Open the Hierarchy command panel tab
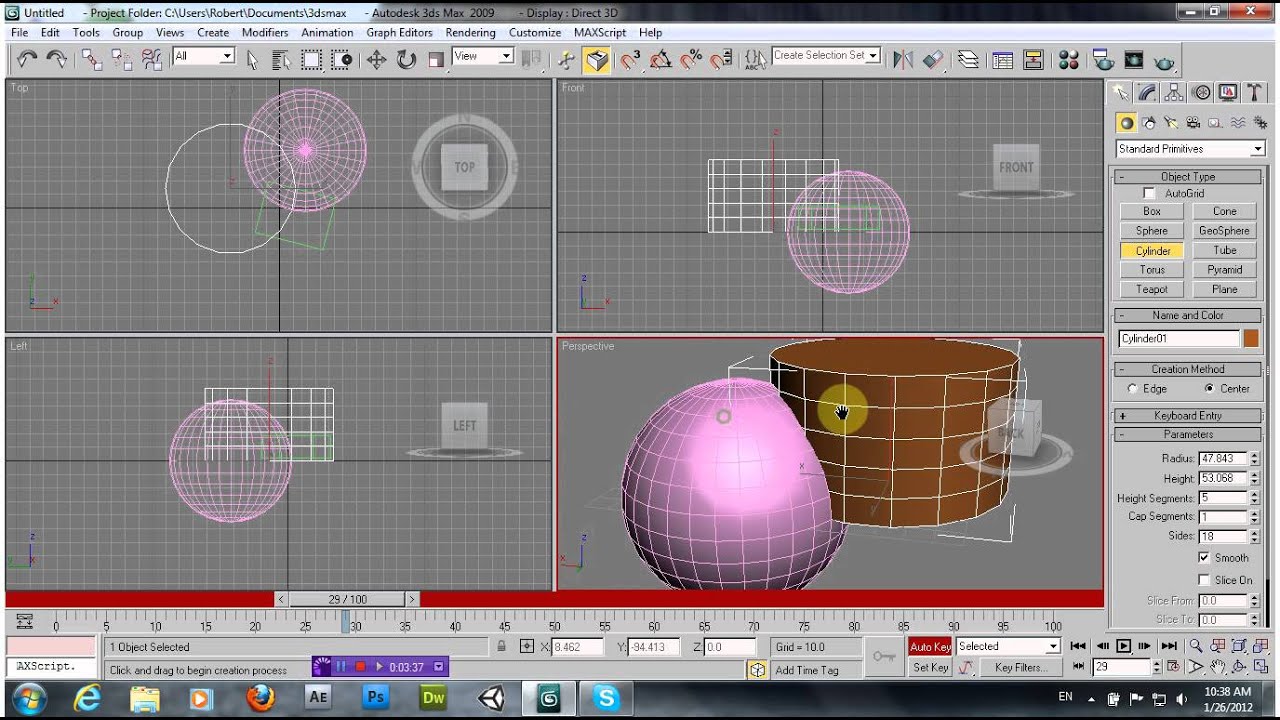The height and width of the screenshot is (720, 1280). click(x=1174, y=93)
